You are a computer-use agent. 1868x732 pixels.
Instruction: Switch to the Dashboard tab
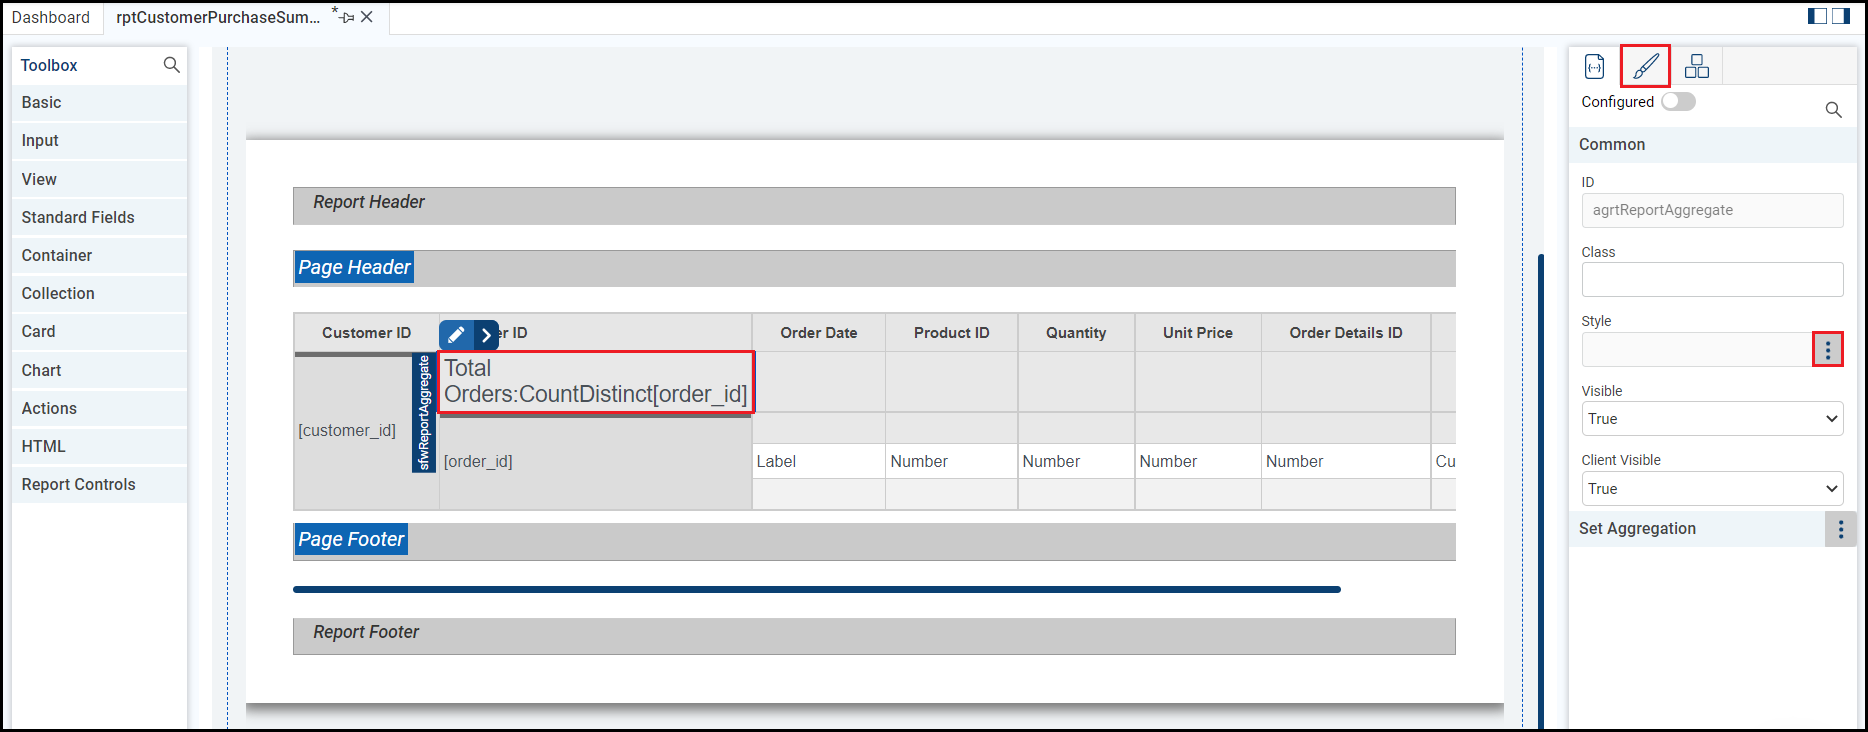(51, 18)
